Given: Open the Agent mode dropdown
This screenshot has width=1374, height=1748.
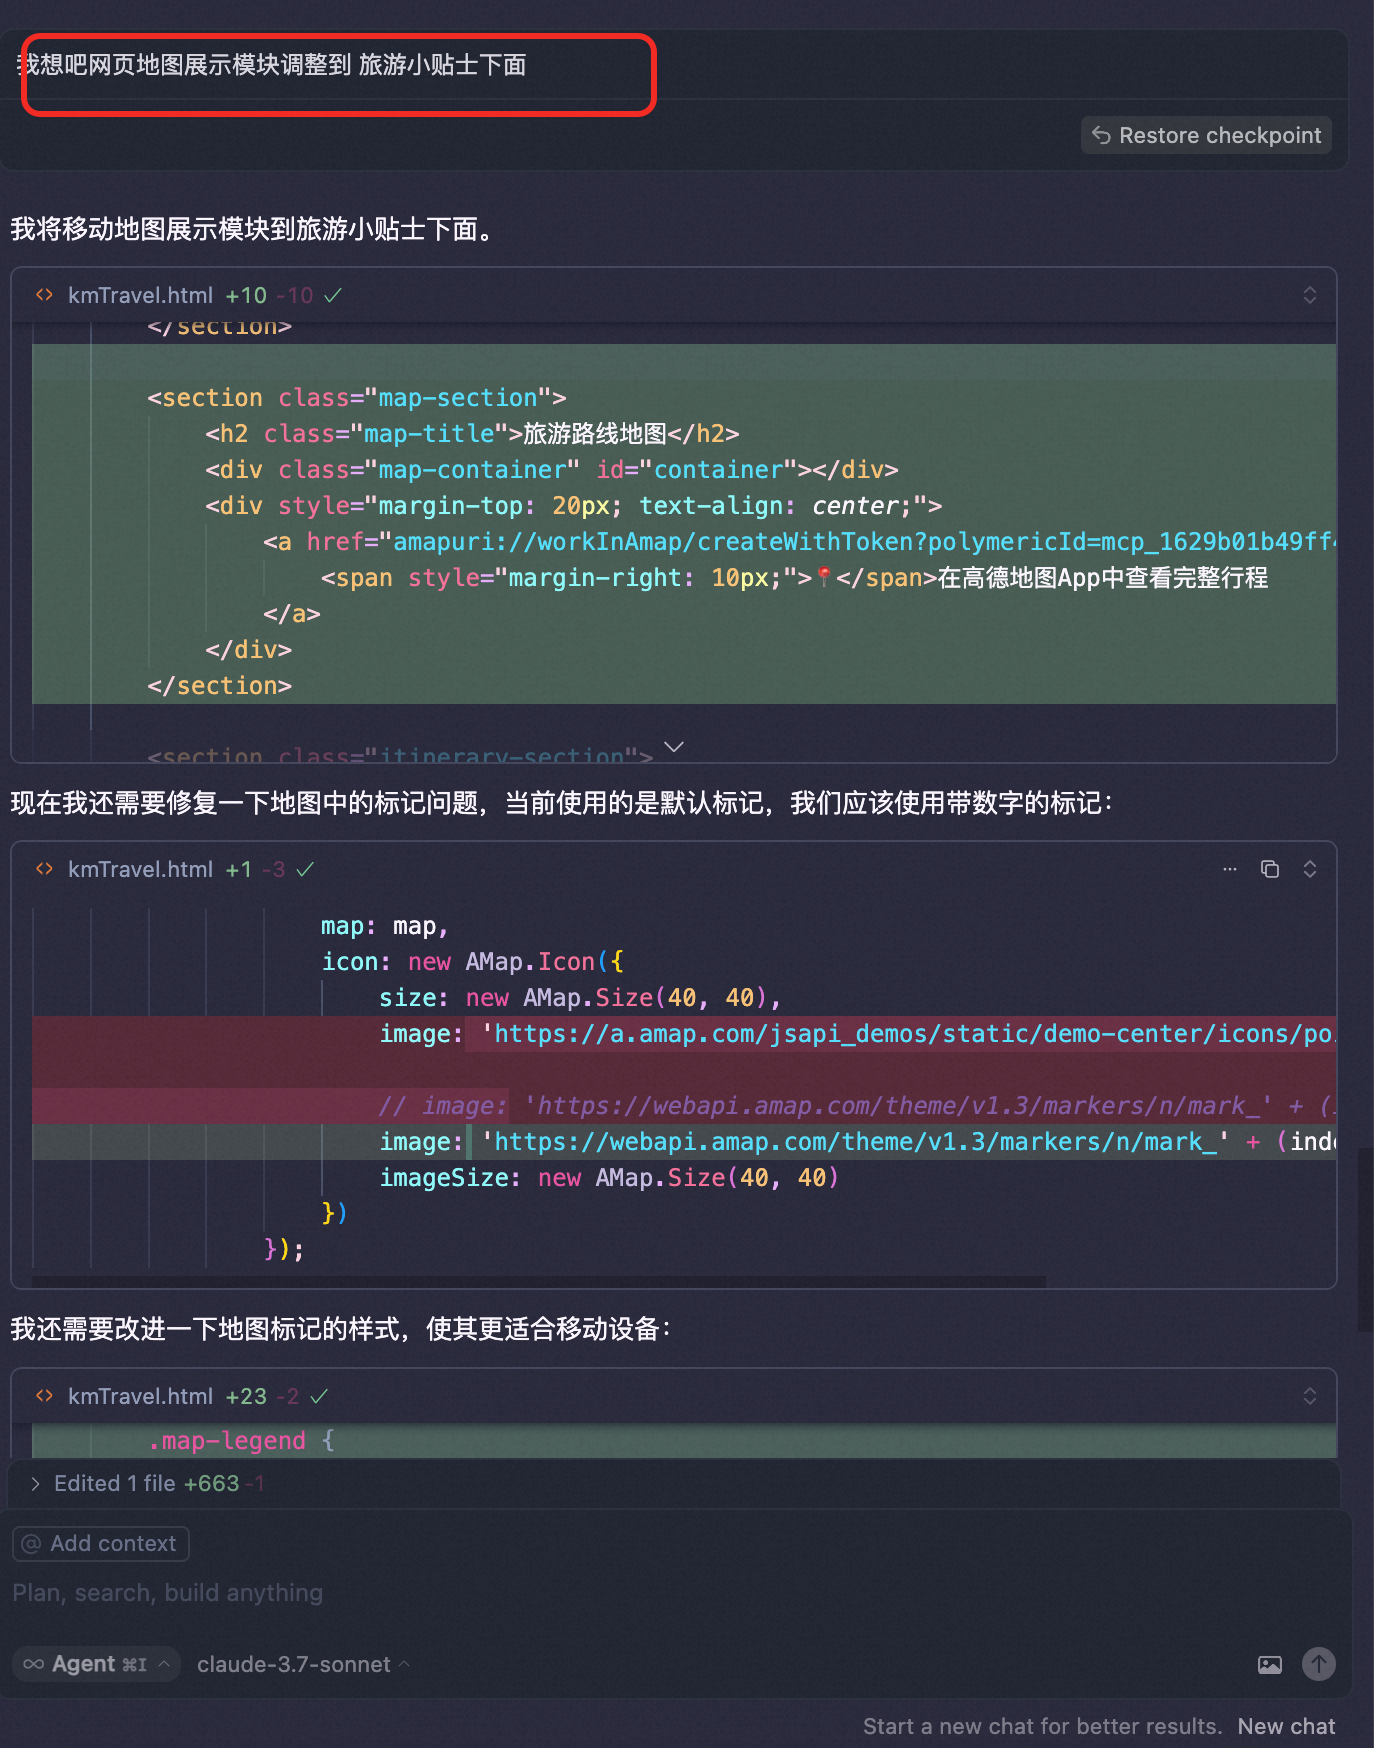Looking at the screenshot, I should (97, 1664).
